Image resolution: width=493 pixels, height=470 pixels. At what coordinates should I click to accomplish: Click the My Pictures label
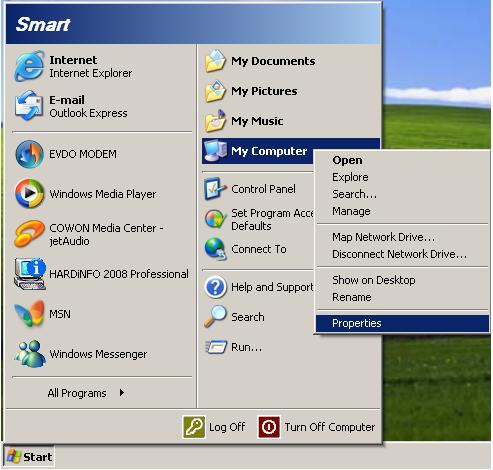(264, 91)
